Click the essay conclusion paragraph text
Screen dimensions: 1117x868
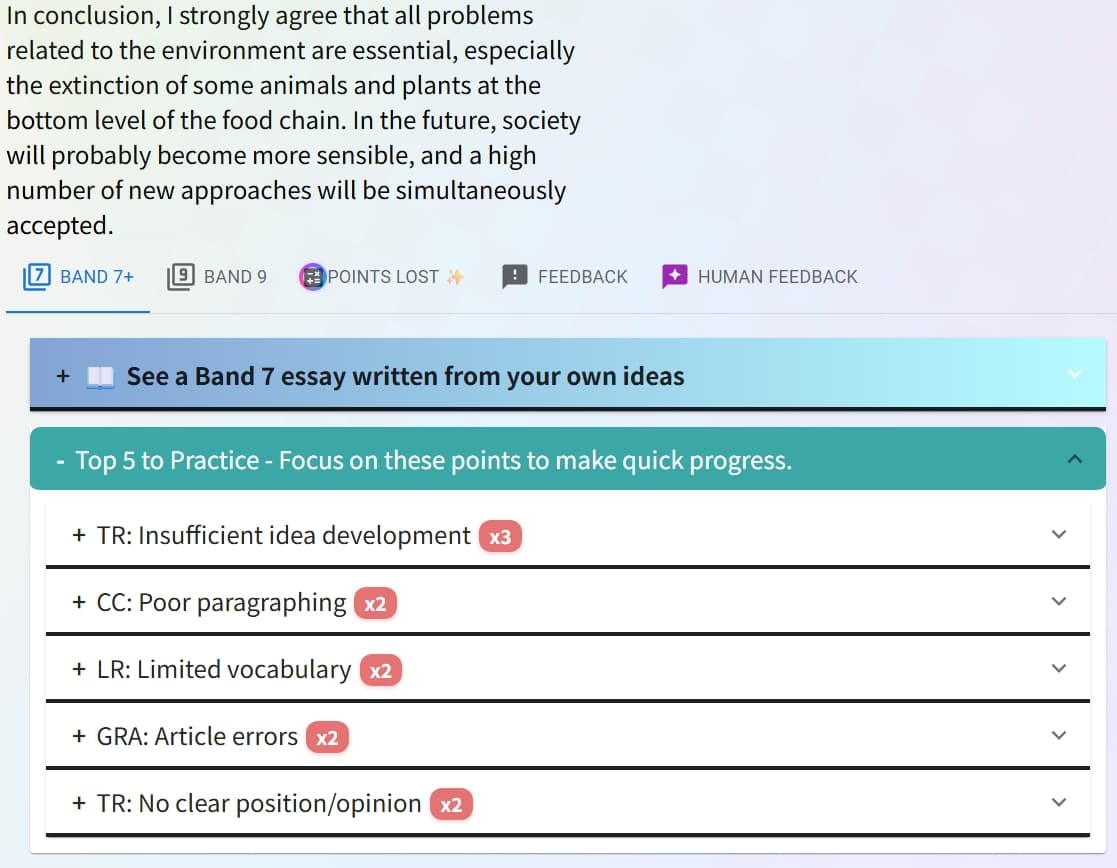[290, 121]
